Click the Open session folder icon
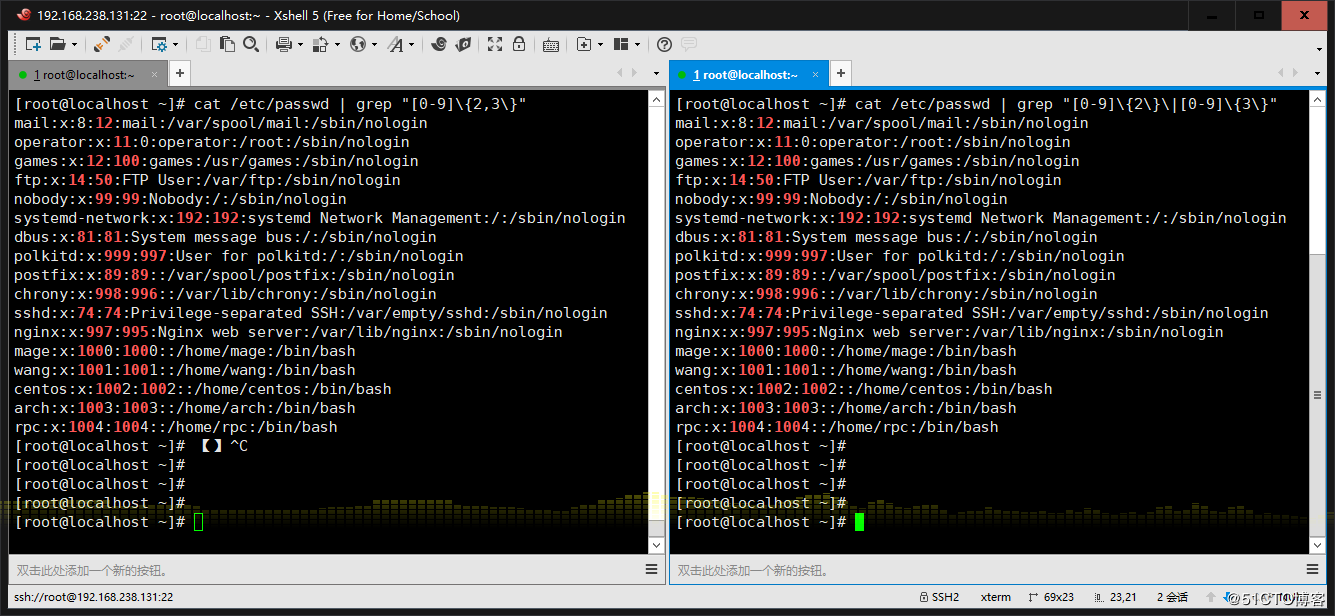The image size is (1335, 616). tap(57, 44)
